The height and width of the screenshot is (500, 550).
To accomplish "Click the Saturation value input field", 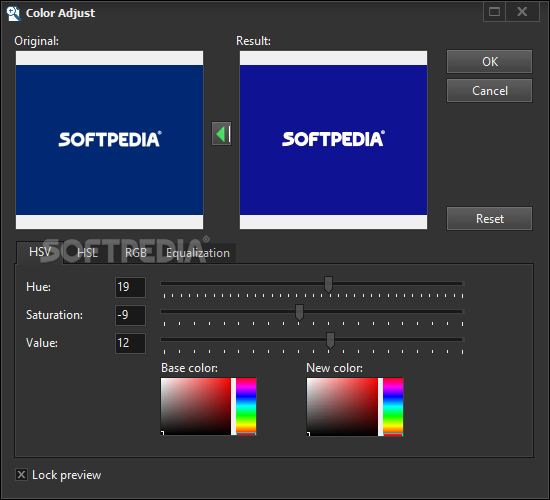I will [130, 315].
